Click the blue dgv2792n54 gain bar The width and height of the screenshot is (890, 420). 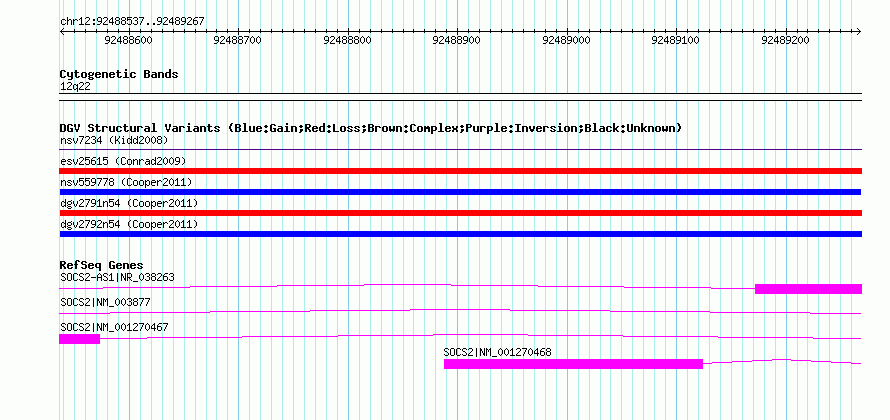click(x=460, y=234)
